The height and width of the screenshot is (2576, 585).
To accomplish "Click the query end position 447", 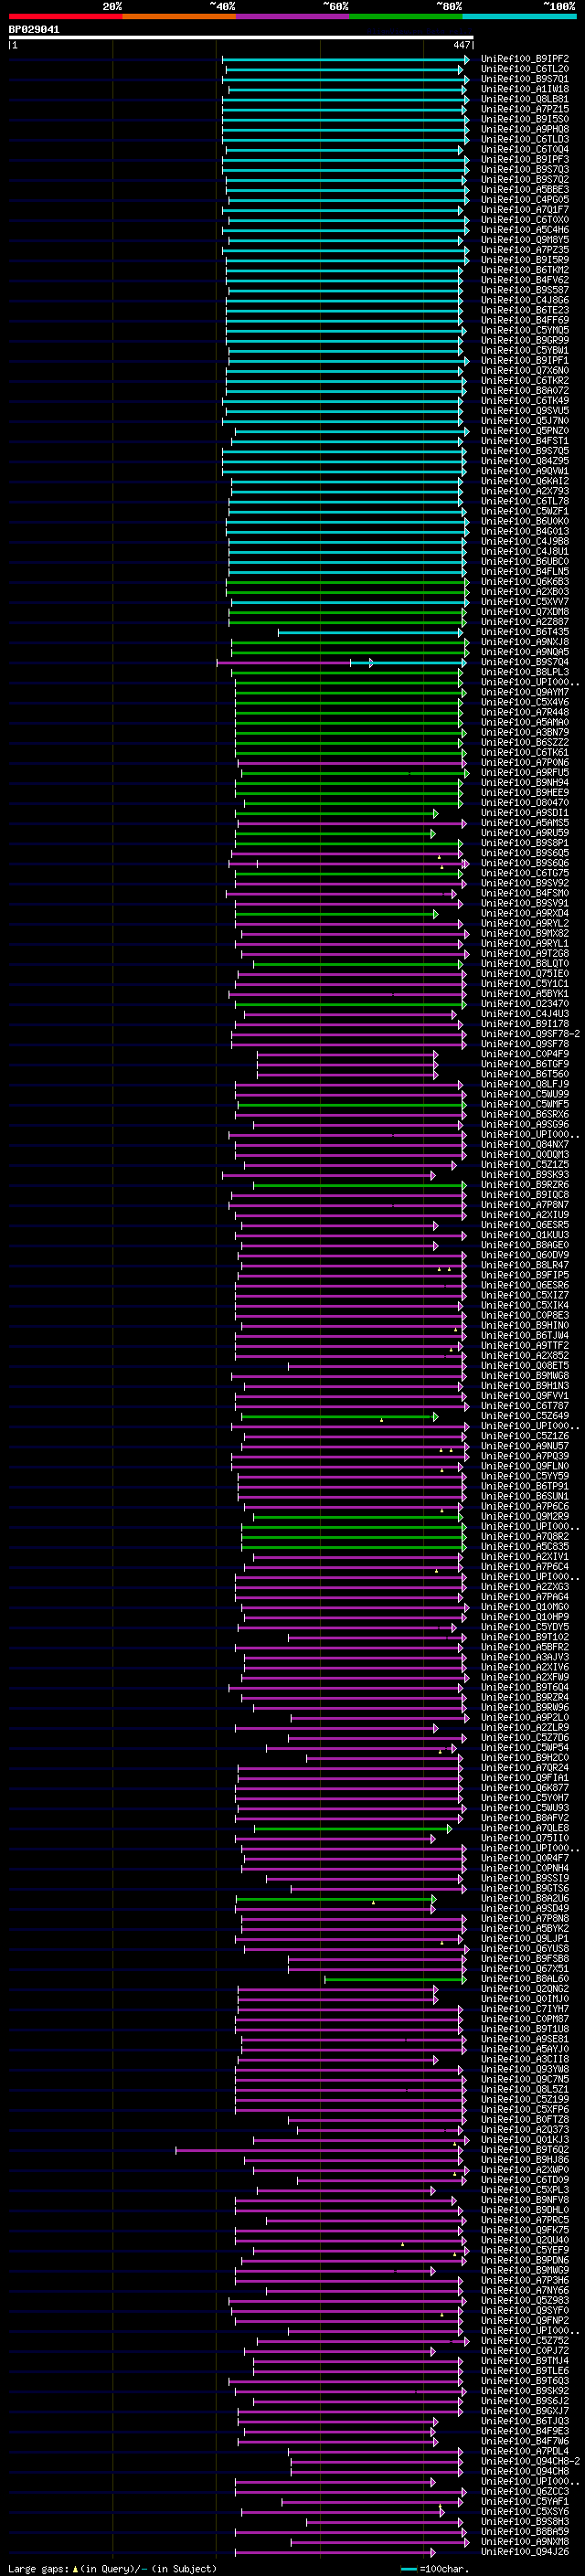I will coord(461,45).
